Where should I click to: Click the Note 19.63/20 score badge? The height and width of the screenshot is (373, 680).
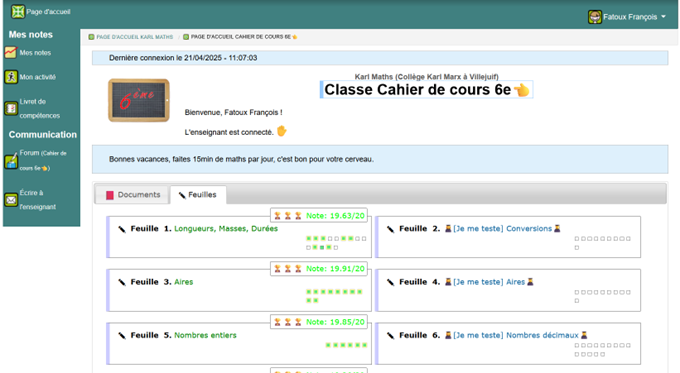[x=319, y=216]
